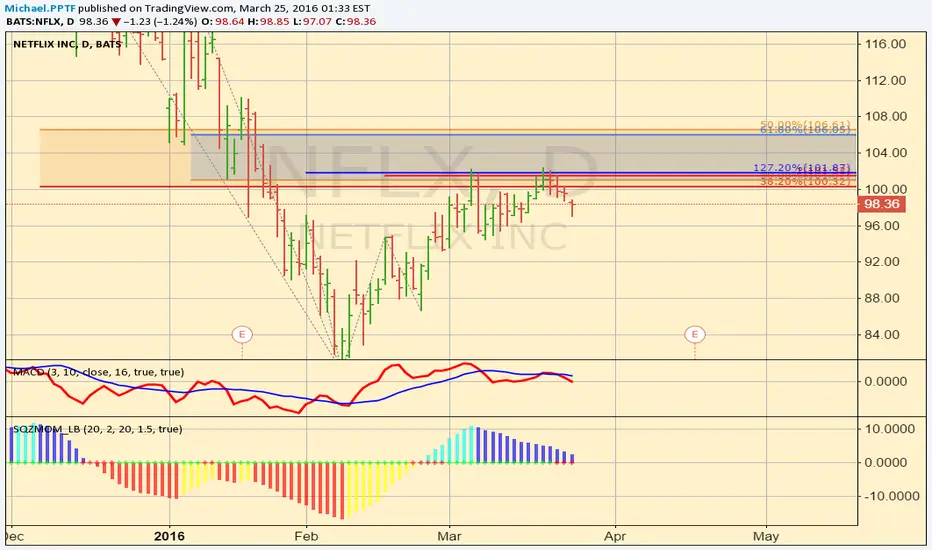Screen dimensions: 932x550
Task: Click the 104.00 price axis label
Action: (x=886, y=153)
